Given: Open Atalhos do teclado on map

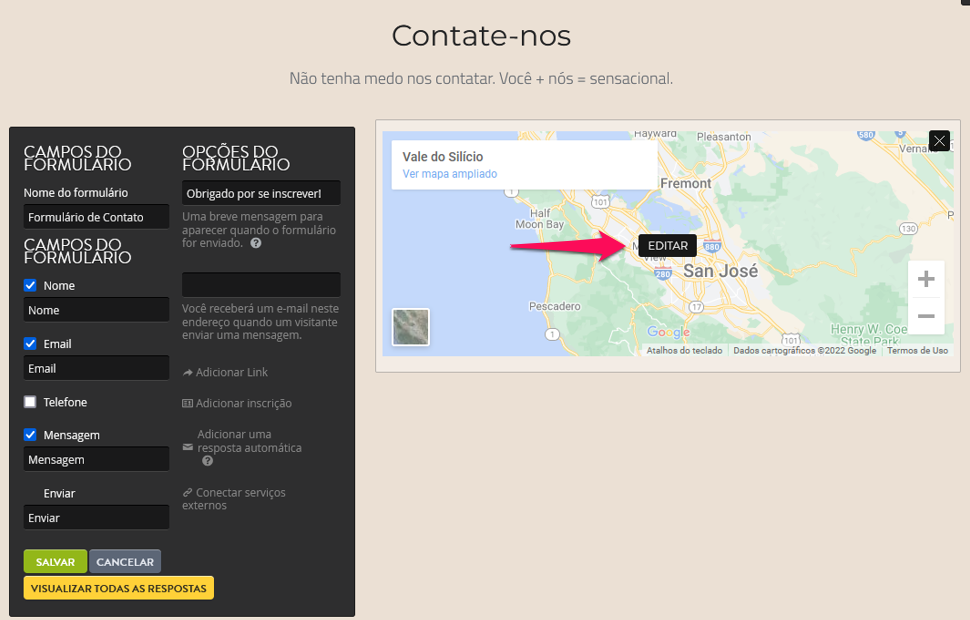Looking at the screenshot, I should tap(684, 350).
